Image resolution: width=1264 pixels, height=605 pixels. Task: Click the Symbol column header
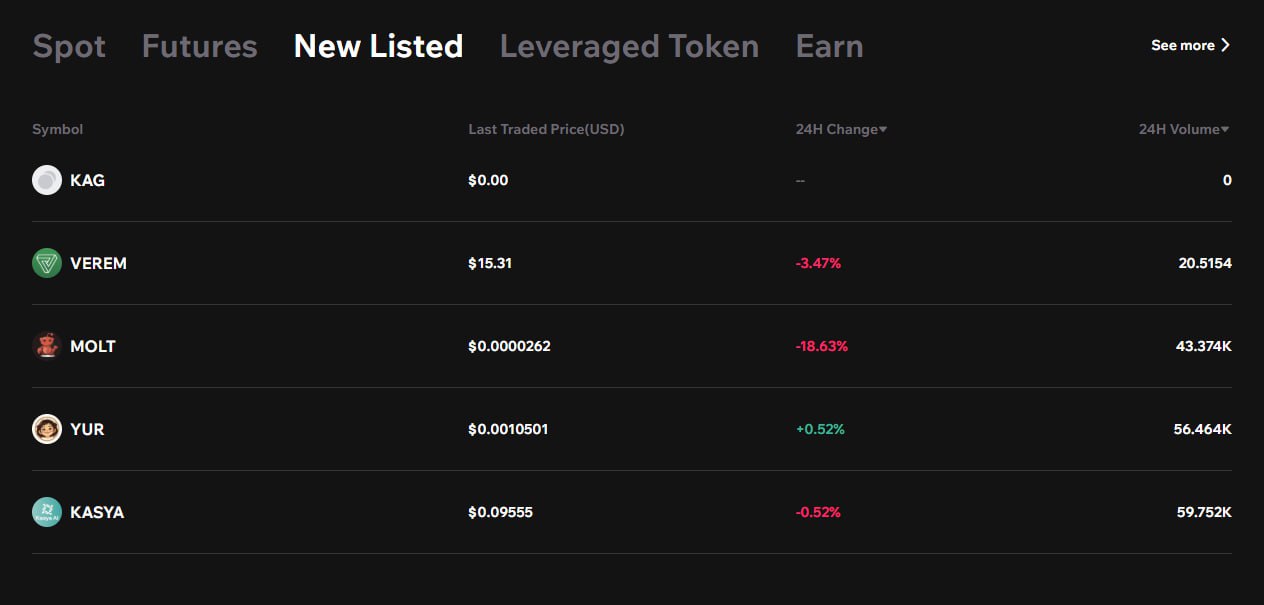[57, 129]
